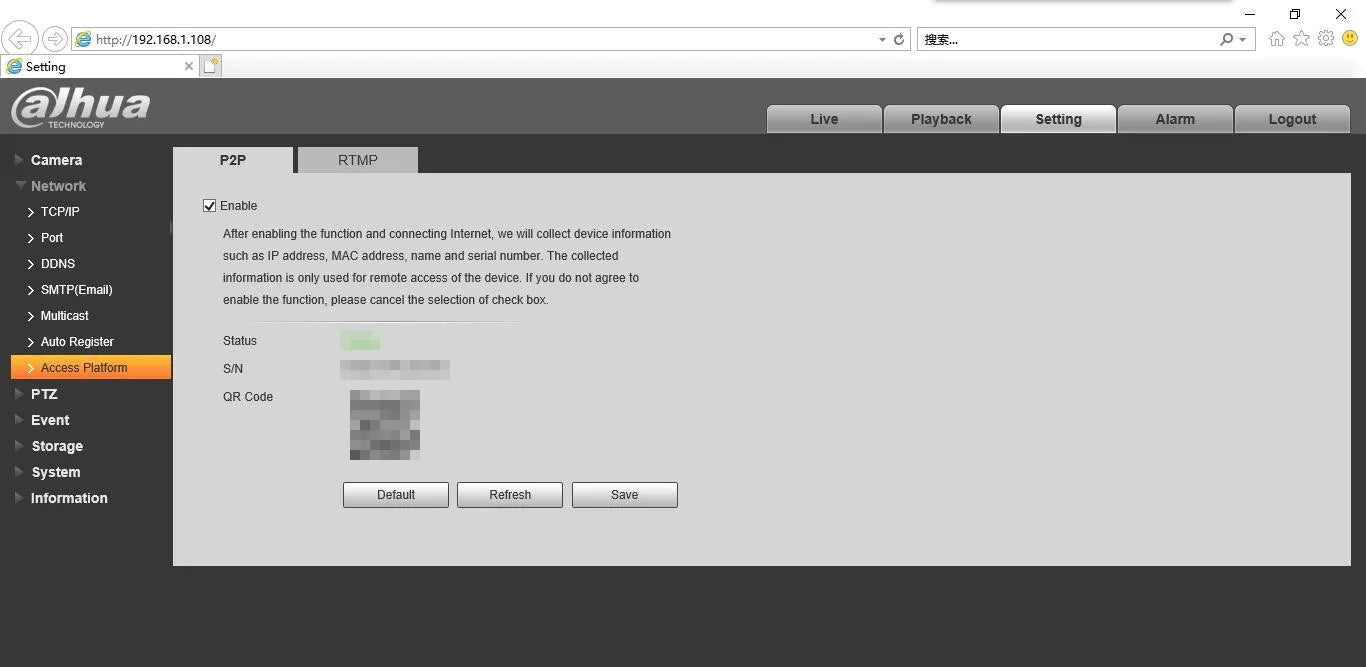Click the browser back arrow icon
Viewport: 1366px width, 667px height.
pos(18,39)
